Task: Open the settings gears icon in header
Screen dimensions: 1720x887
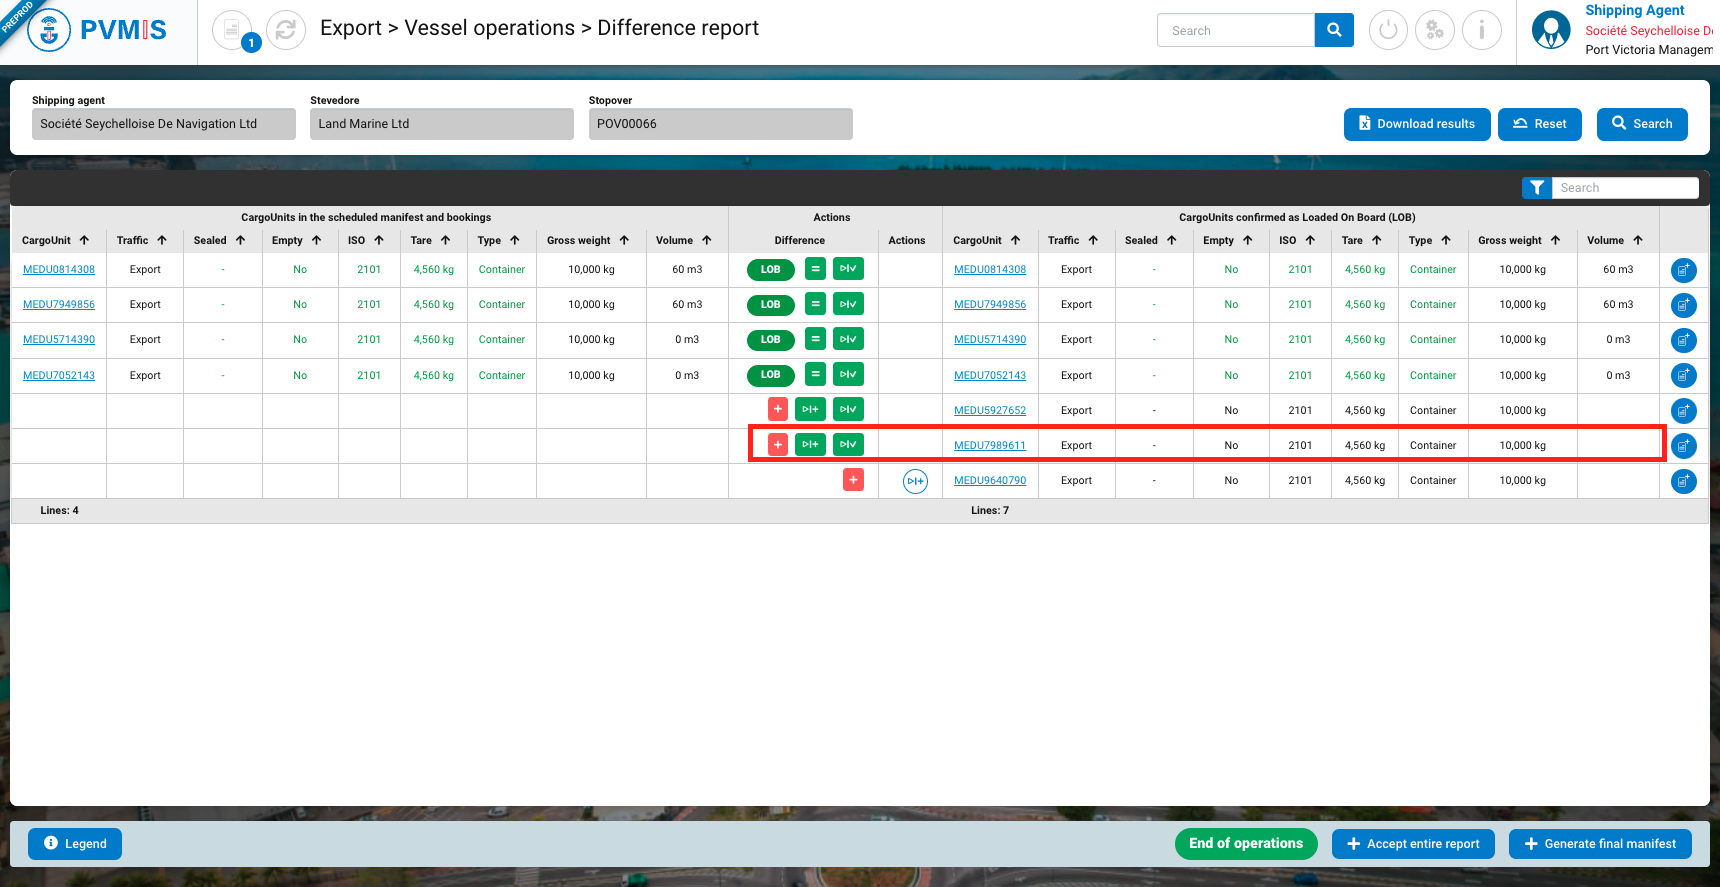Action: click(x=1435, y=30)
